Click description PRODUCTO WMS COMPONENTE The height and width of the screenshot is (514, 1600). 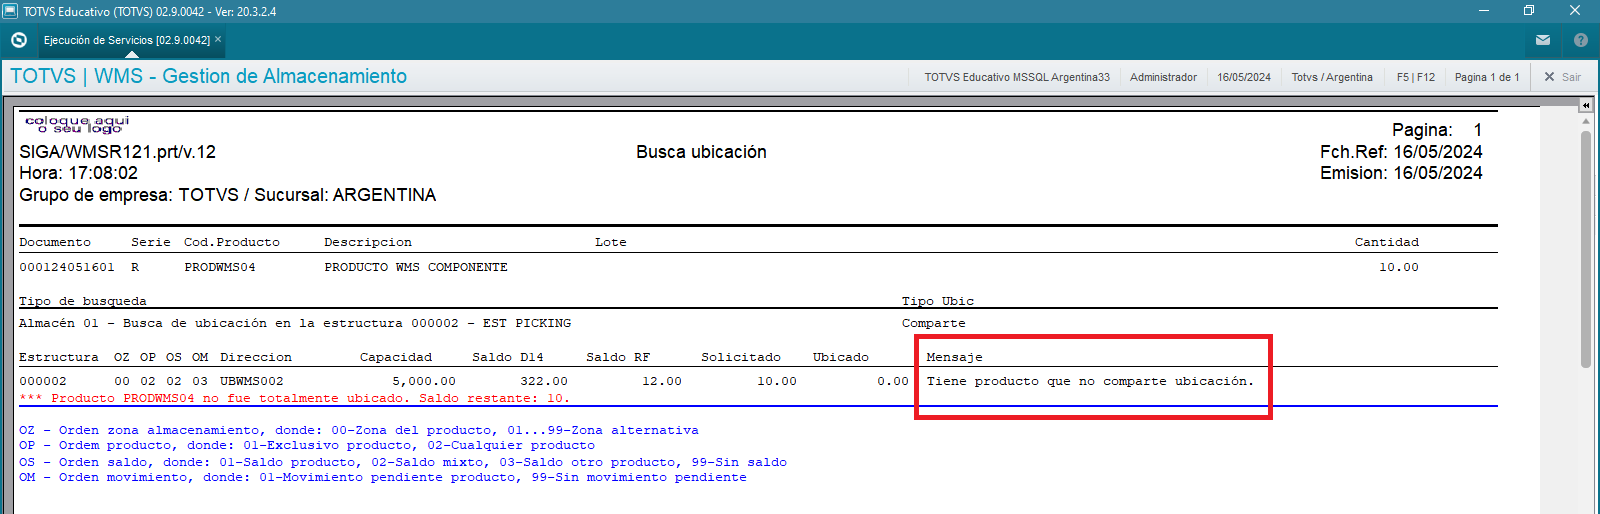416,267
